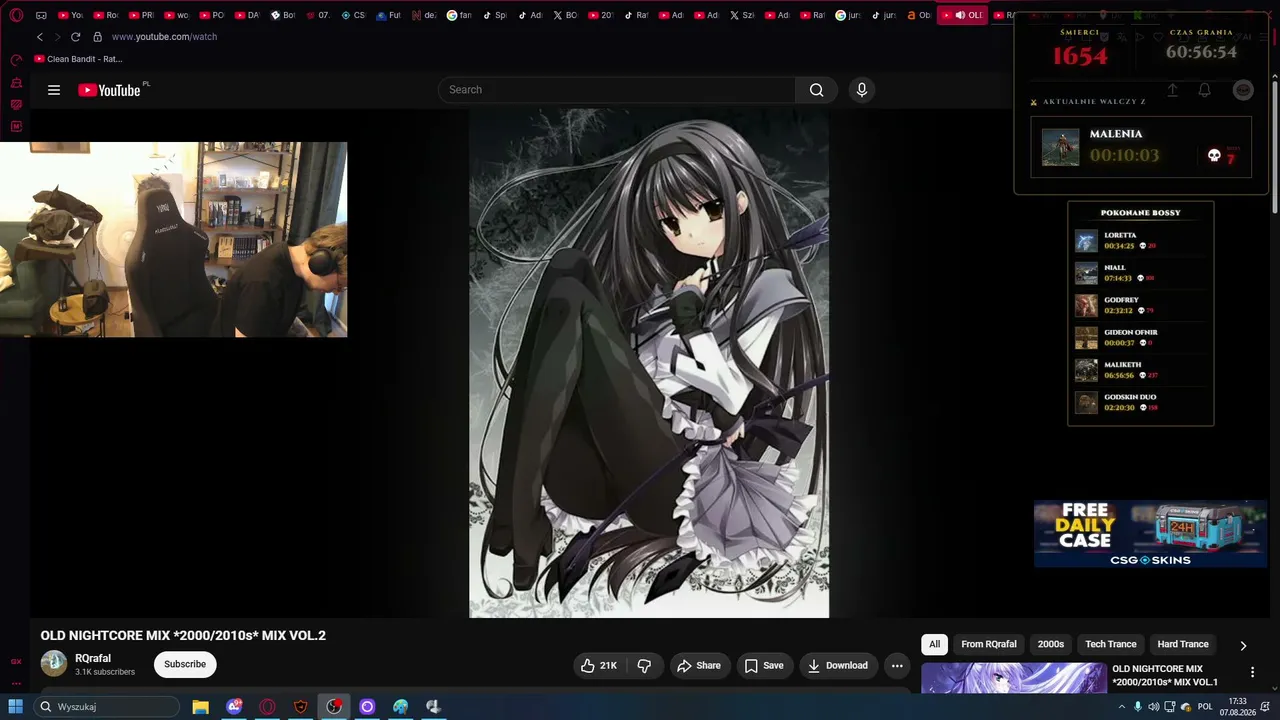The image size is (1280, 720).
Task: Click the Wyszukaj taskbar search box
Action: pos(106,707)
